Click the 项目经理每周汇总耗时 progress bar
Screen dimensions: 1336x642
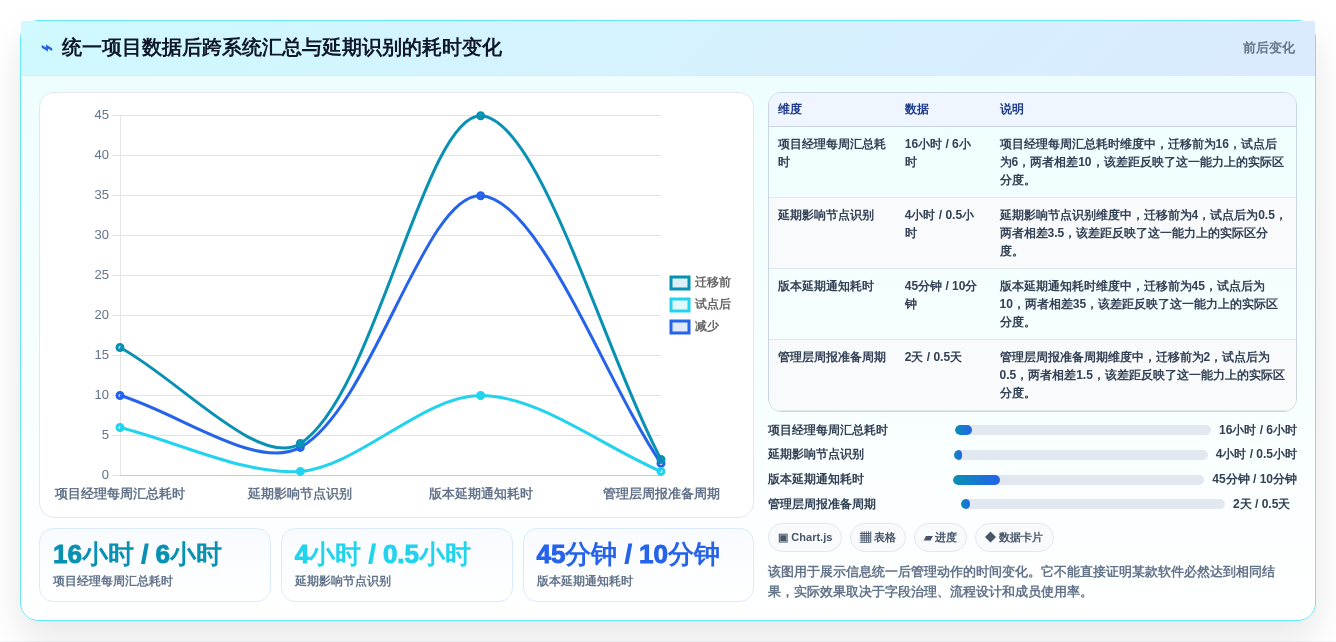(x=1082, y=430)
